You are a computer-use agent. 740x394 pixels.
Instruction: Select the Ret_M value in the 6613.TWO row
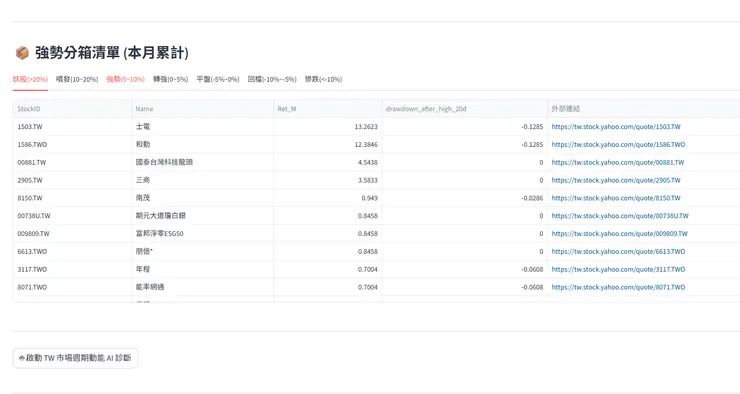(x=328, y=251)
